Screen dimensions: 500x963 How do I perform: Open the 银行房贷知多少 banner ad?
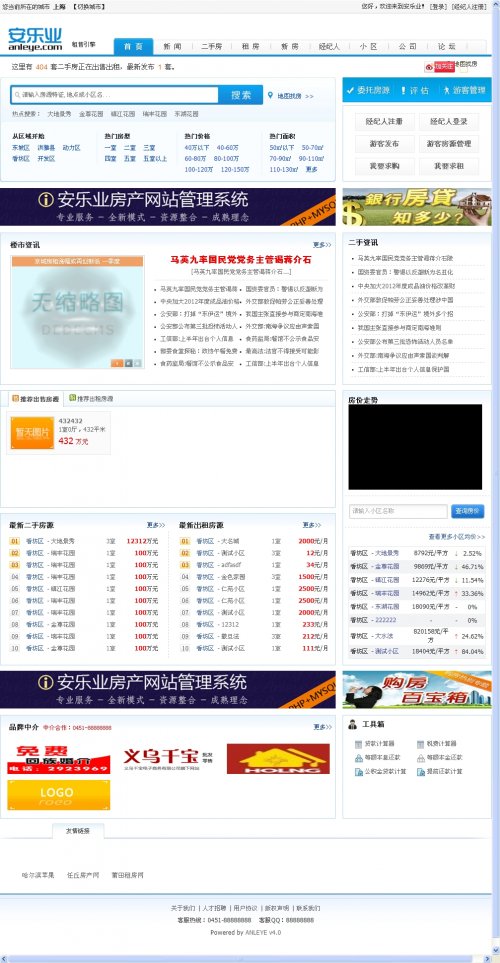(x=417, y=207)
